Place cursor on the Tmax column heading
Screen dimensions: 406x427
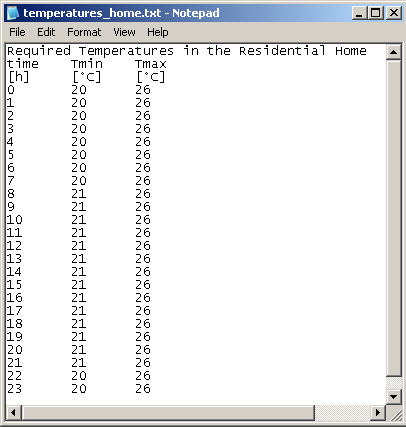tap(151, 64)
